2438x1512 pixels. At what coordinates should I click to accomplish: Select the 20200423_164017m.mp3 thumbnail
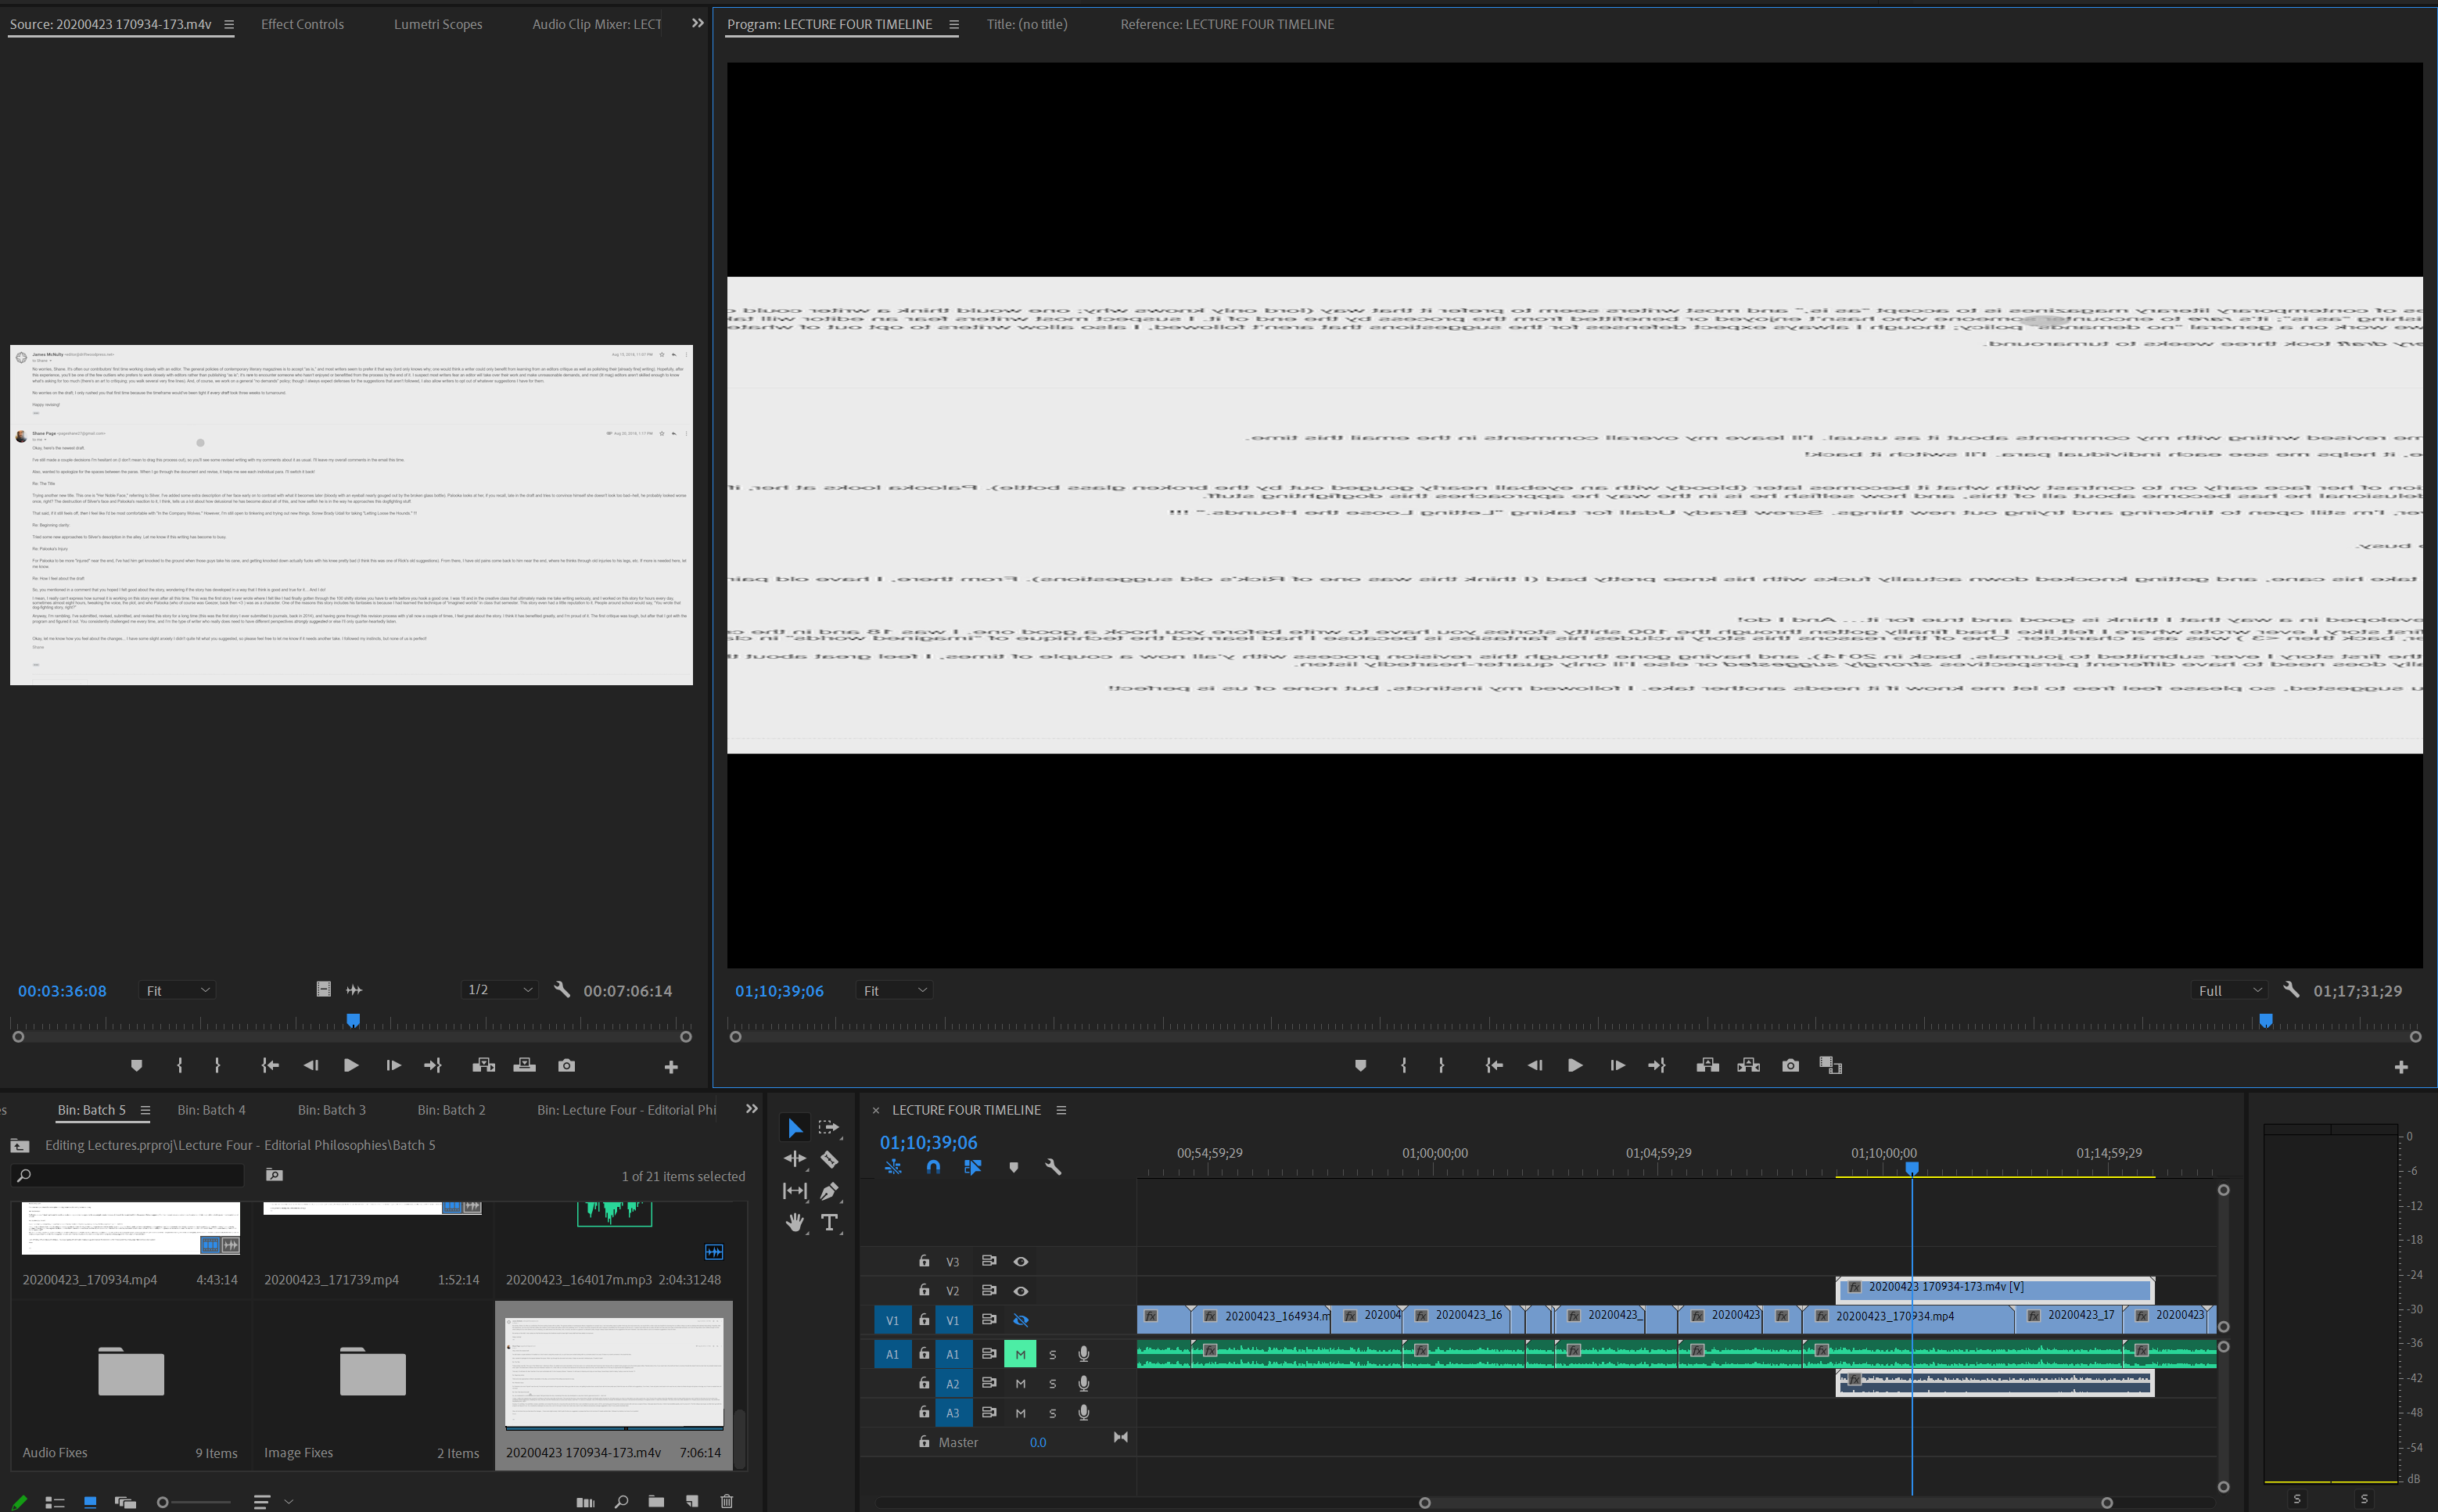click(613, 1215)
